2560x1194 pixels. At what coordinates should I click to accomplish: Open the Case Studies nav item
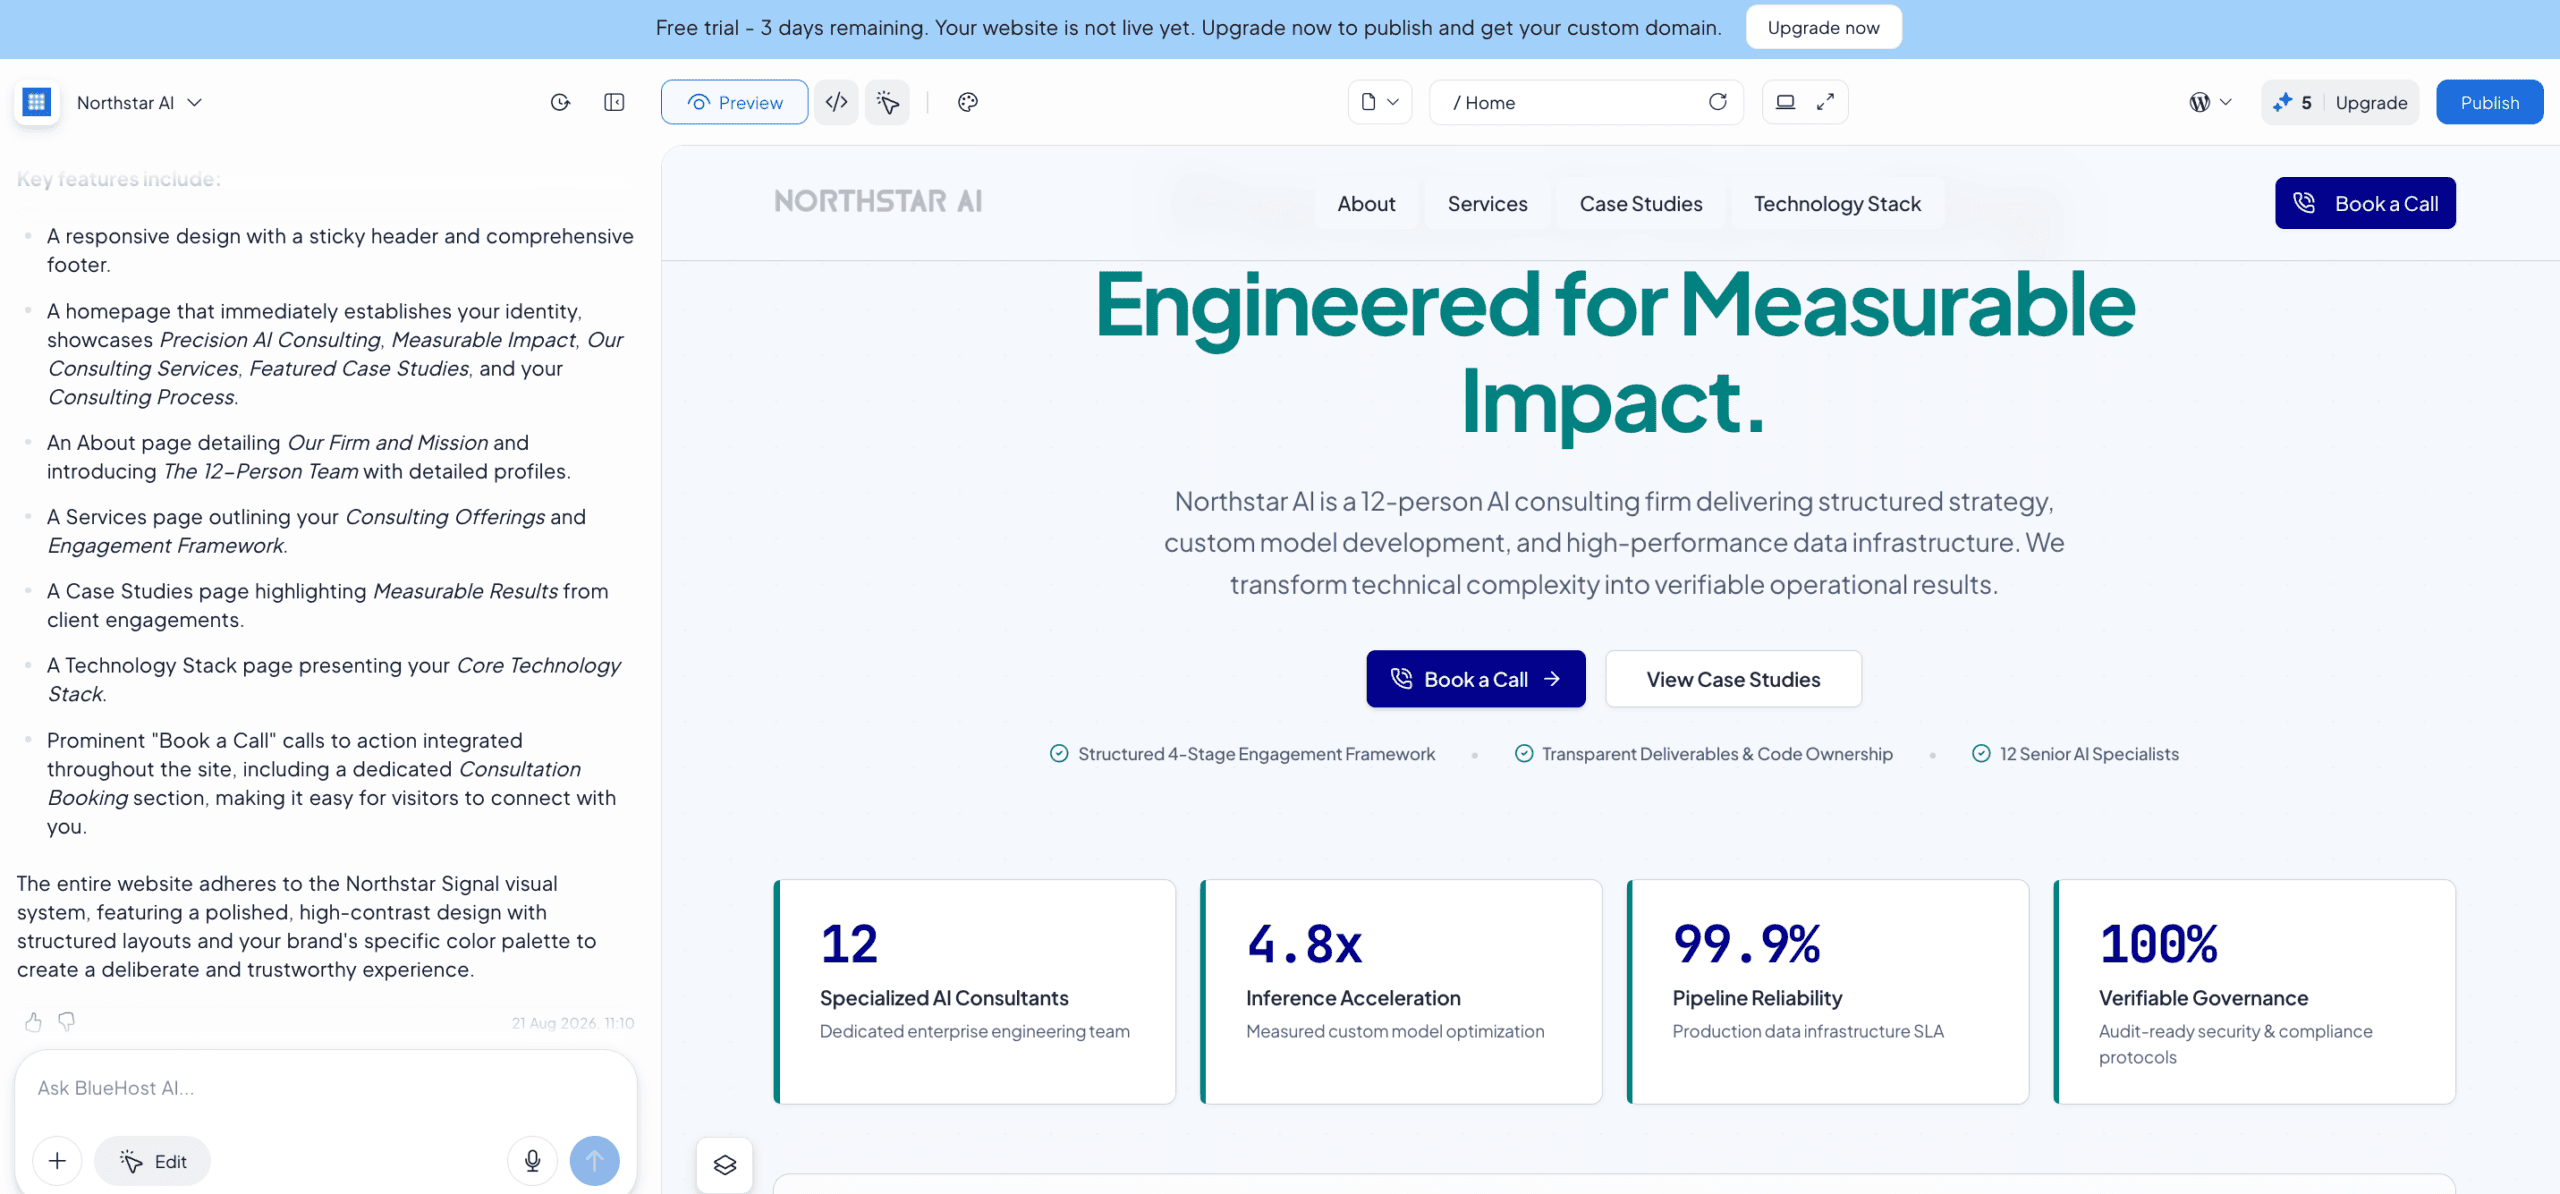pyautogui.click(x=1640, y=203)
